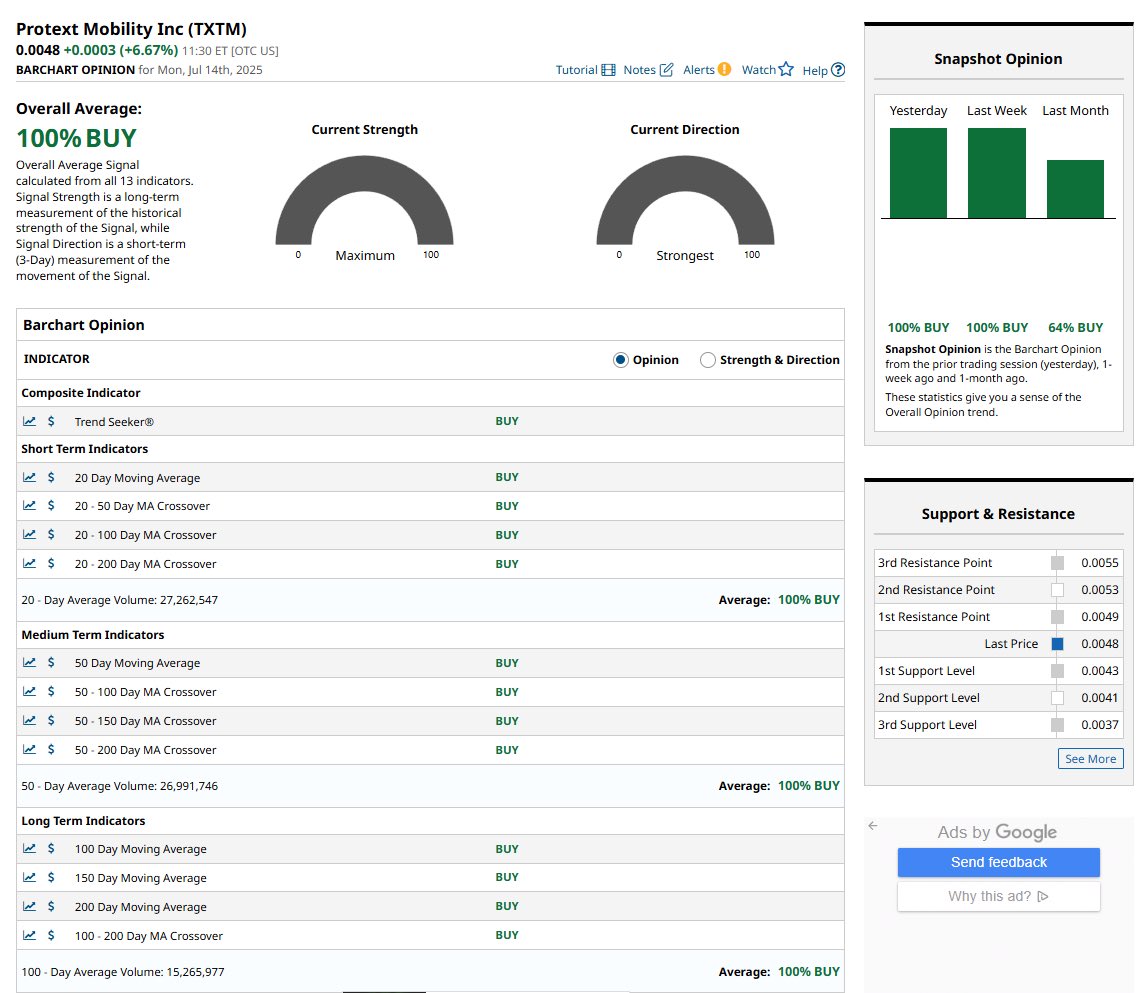Click '64% BUY' under Last Month
This screenshot has height=993, width=1145.
(1076, 328)
